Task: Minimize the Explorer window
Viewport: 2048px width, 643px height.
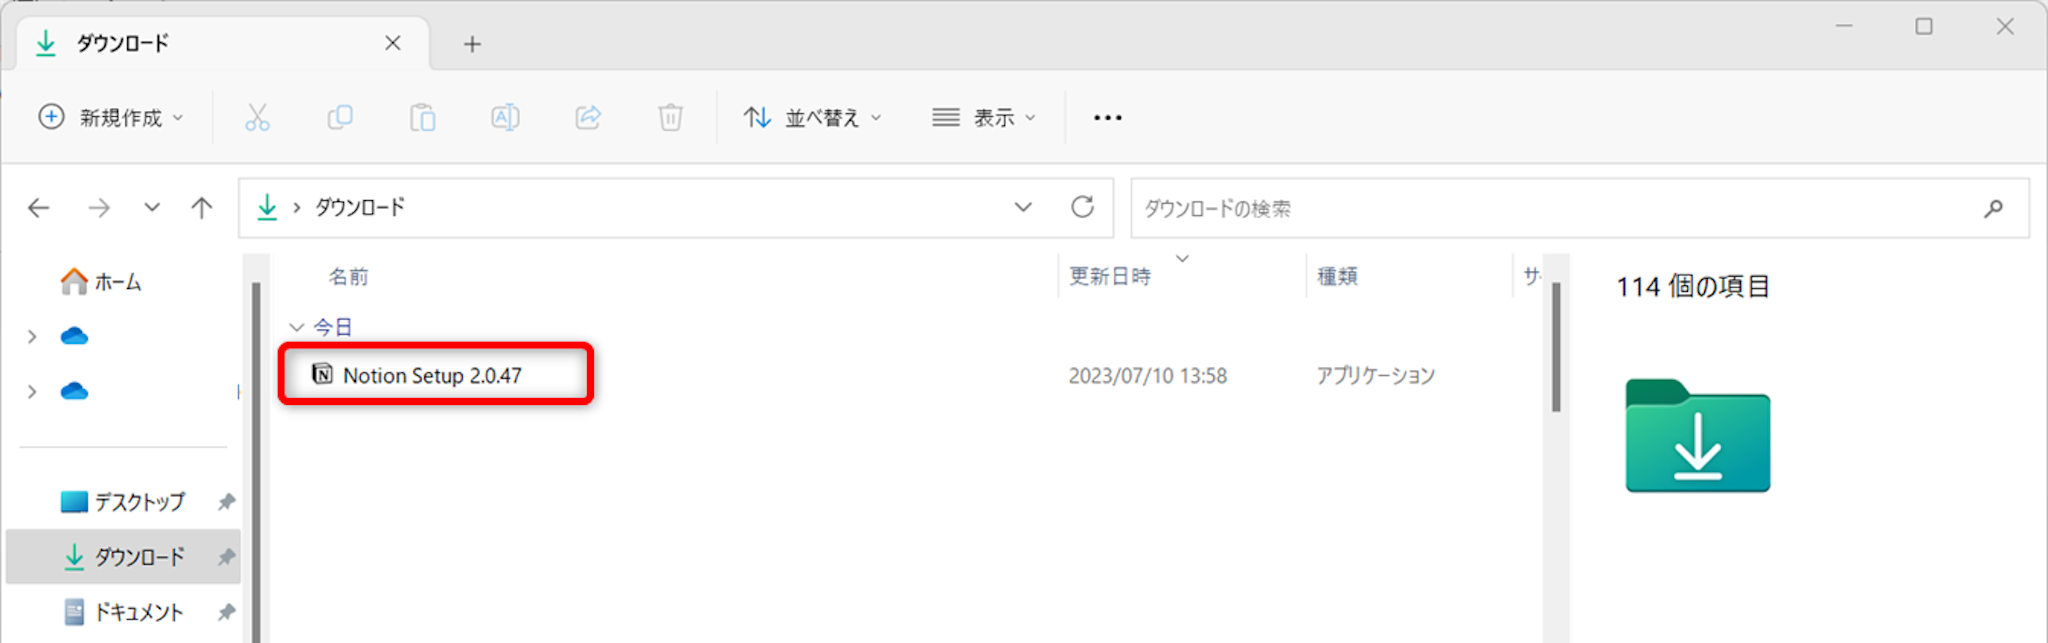Action: coord(1844,26)
